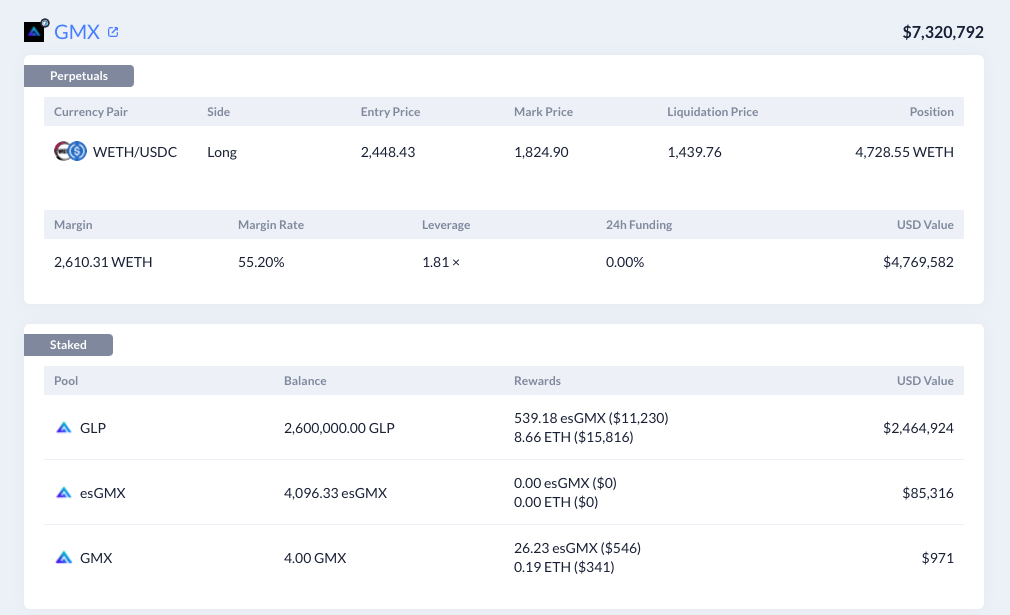
Task: Collapse the esGMX staking row
Action: [x=500, y=492]
